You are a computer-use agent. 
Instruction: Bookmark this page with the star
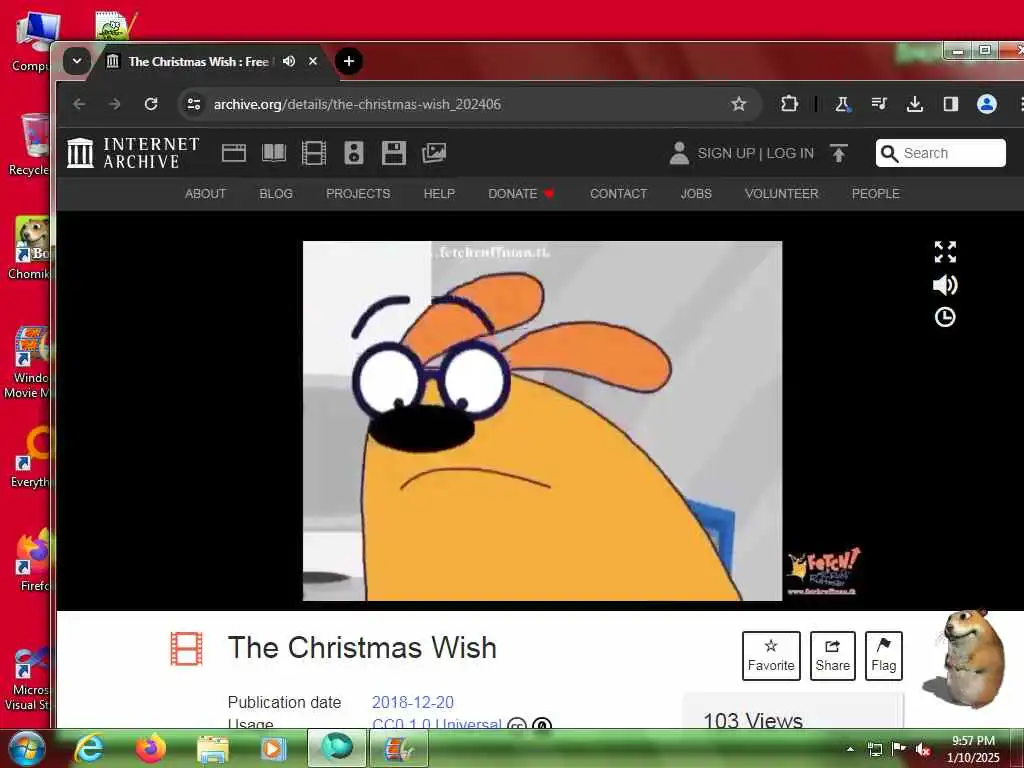[739, 104]
